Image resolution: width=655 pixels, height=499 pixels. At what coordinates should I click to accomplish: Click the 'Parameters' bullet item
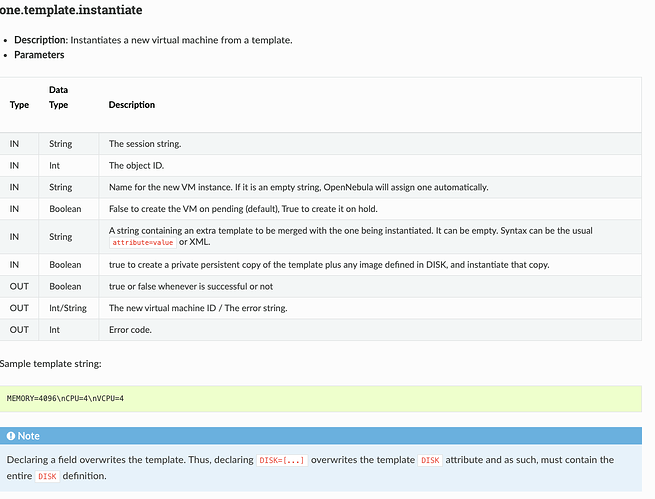[x=39, y=55]
